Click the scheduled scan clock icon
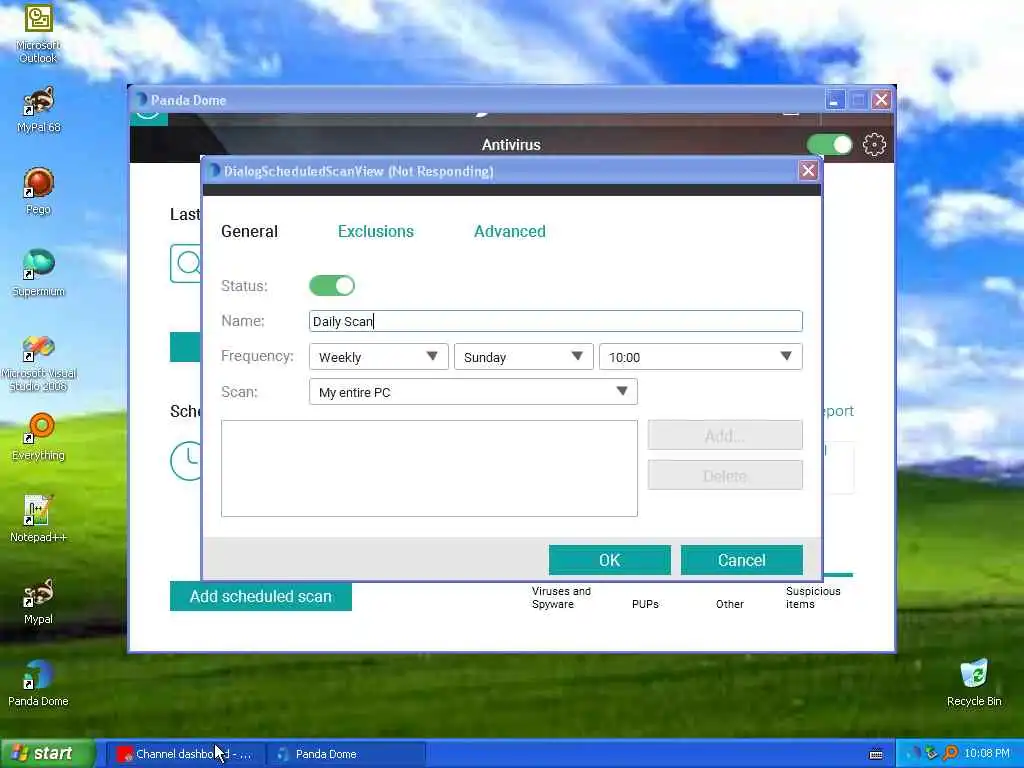1024x768 pixels. [187, 460]
